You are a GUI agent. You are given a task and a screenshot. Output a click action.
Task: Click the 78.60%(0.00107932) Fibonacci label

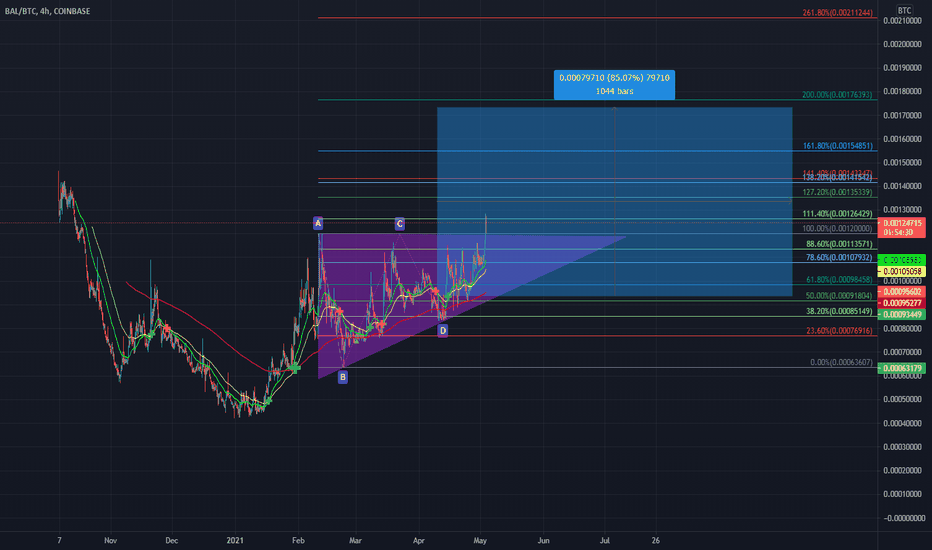coord(839,257)
